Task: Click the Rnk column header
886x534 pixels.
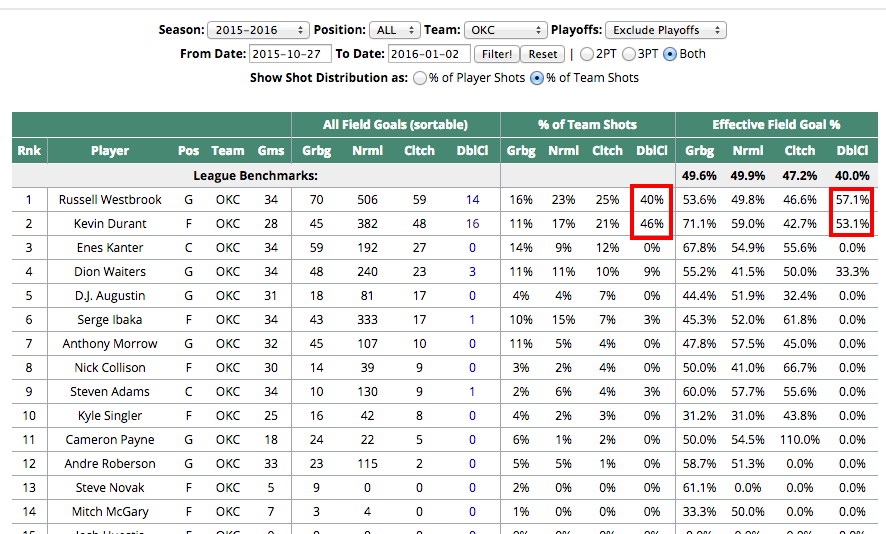Action: pos(29,151)
